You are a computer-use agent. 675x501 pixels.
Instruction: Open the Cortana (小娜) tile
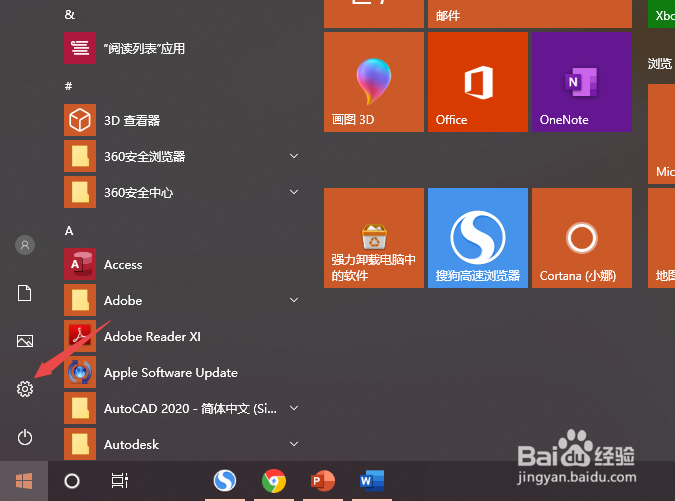tap(582, 238)
